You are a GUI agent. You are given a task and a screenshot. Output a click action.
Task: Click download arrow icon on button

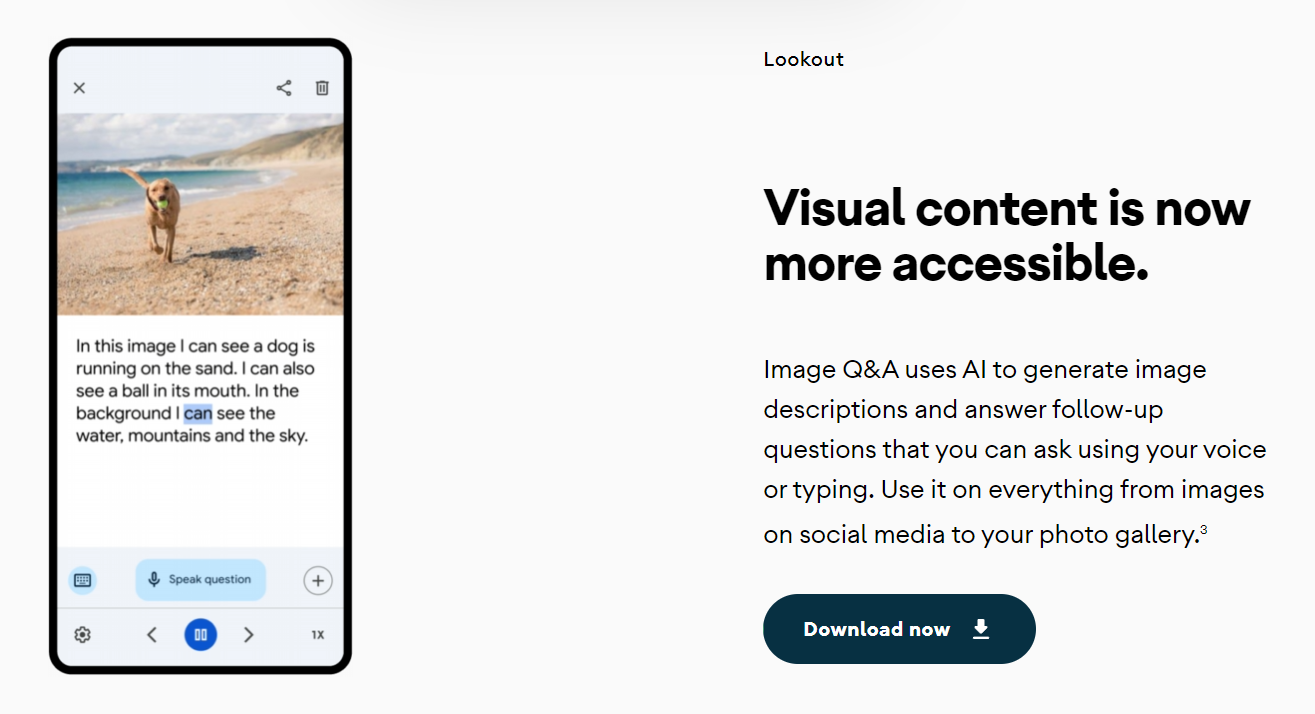[x=981, y=629]
